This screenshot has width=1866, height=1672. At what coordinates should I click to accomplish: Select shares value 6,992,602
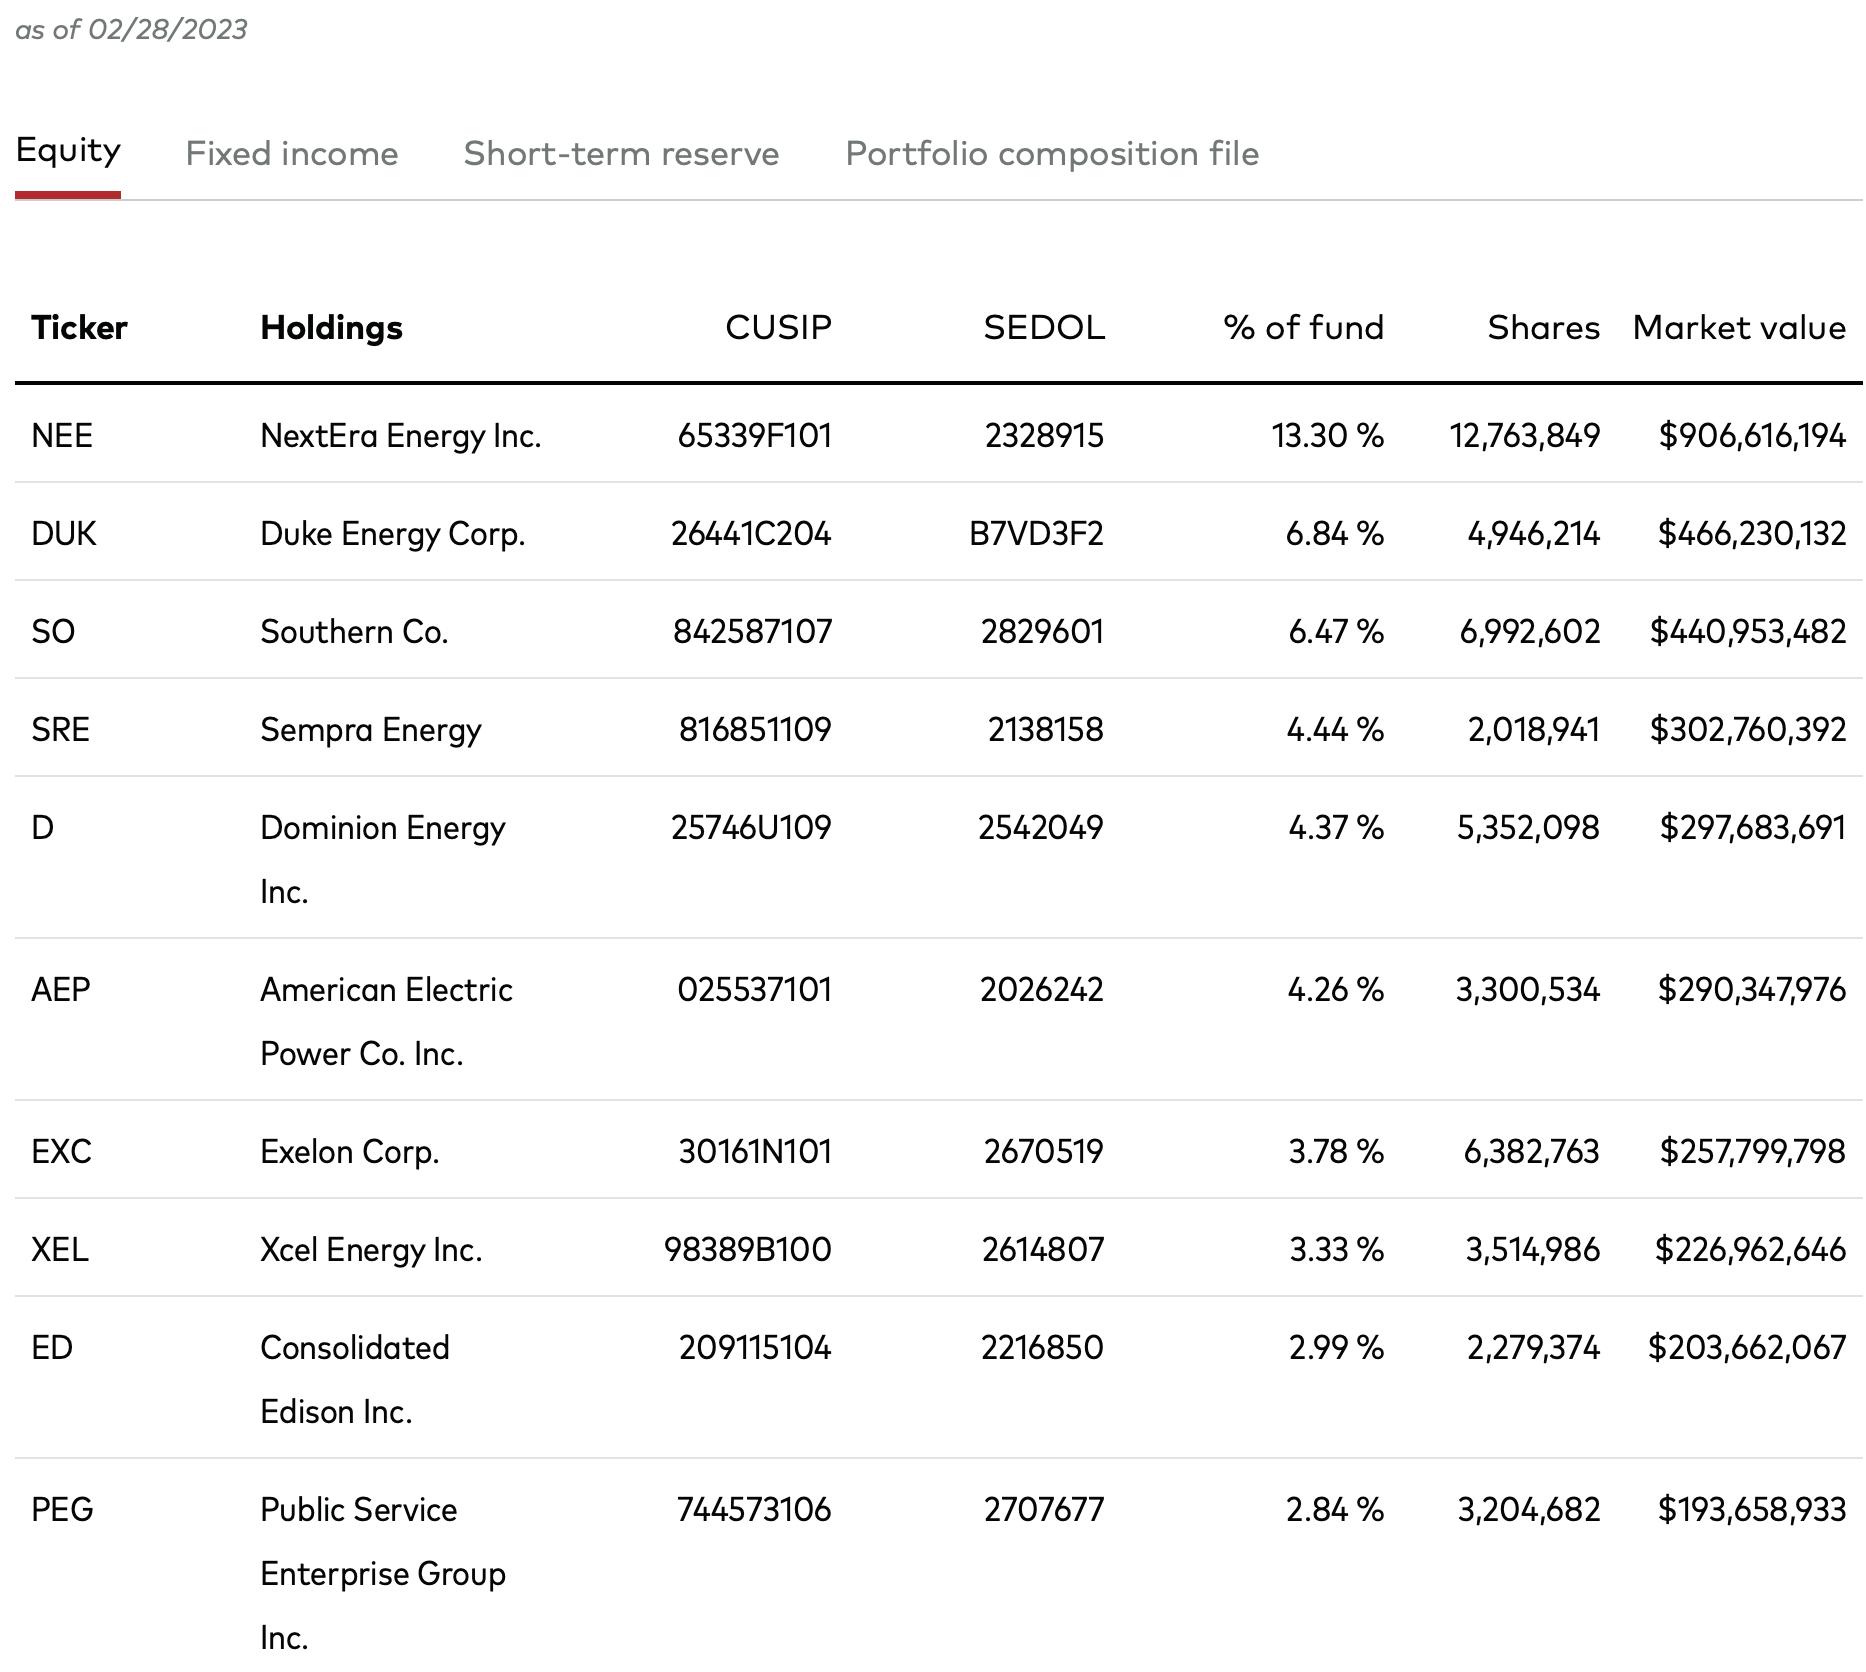point(1530,631)
